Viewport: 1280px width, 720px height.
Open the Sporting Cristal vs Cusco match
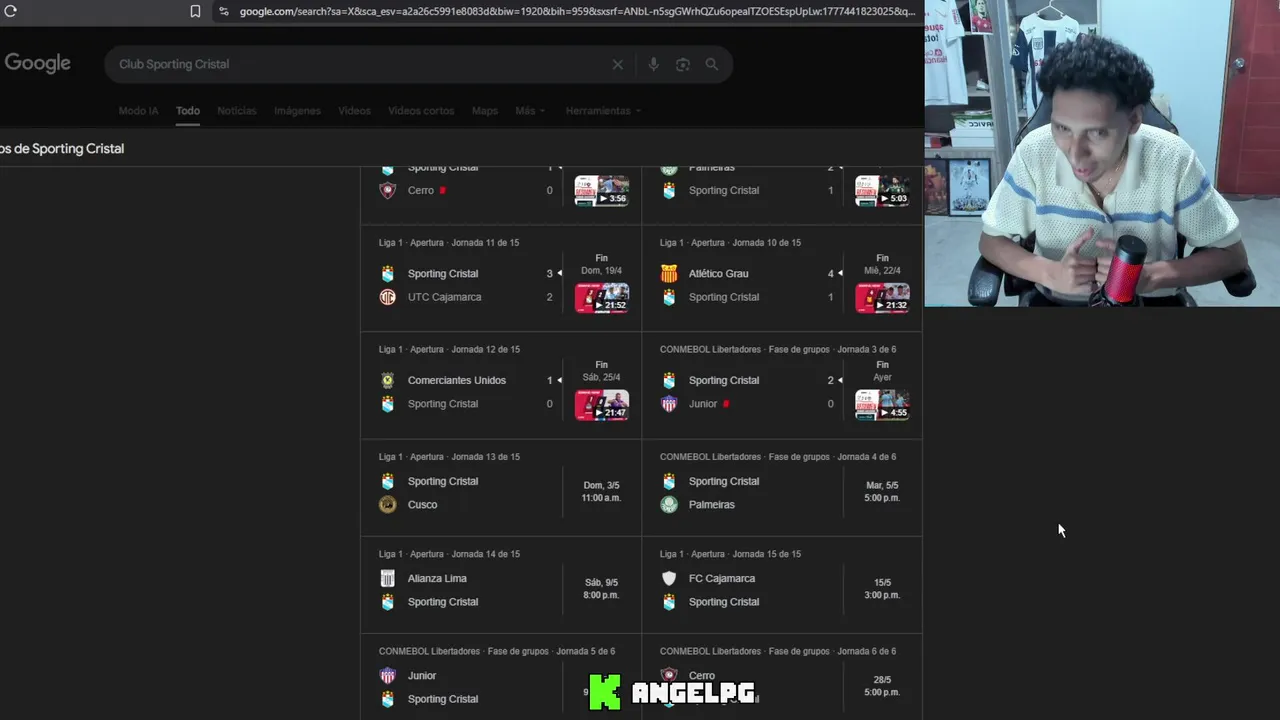[501, 488]
